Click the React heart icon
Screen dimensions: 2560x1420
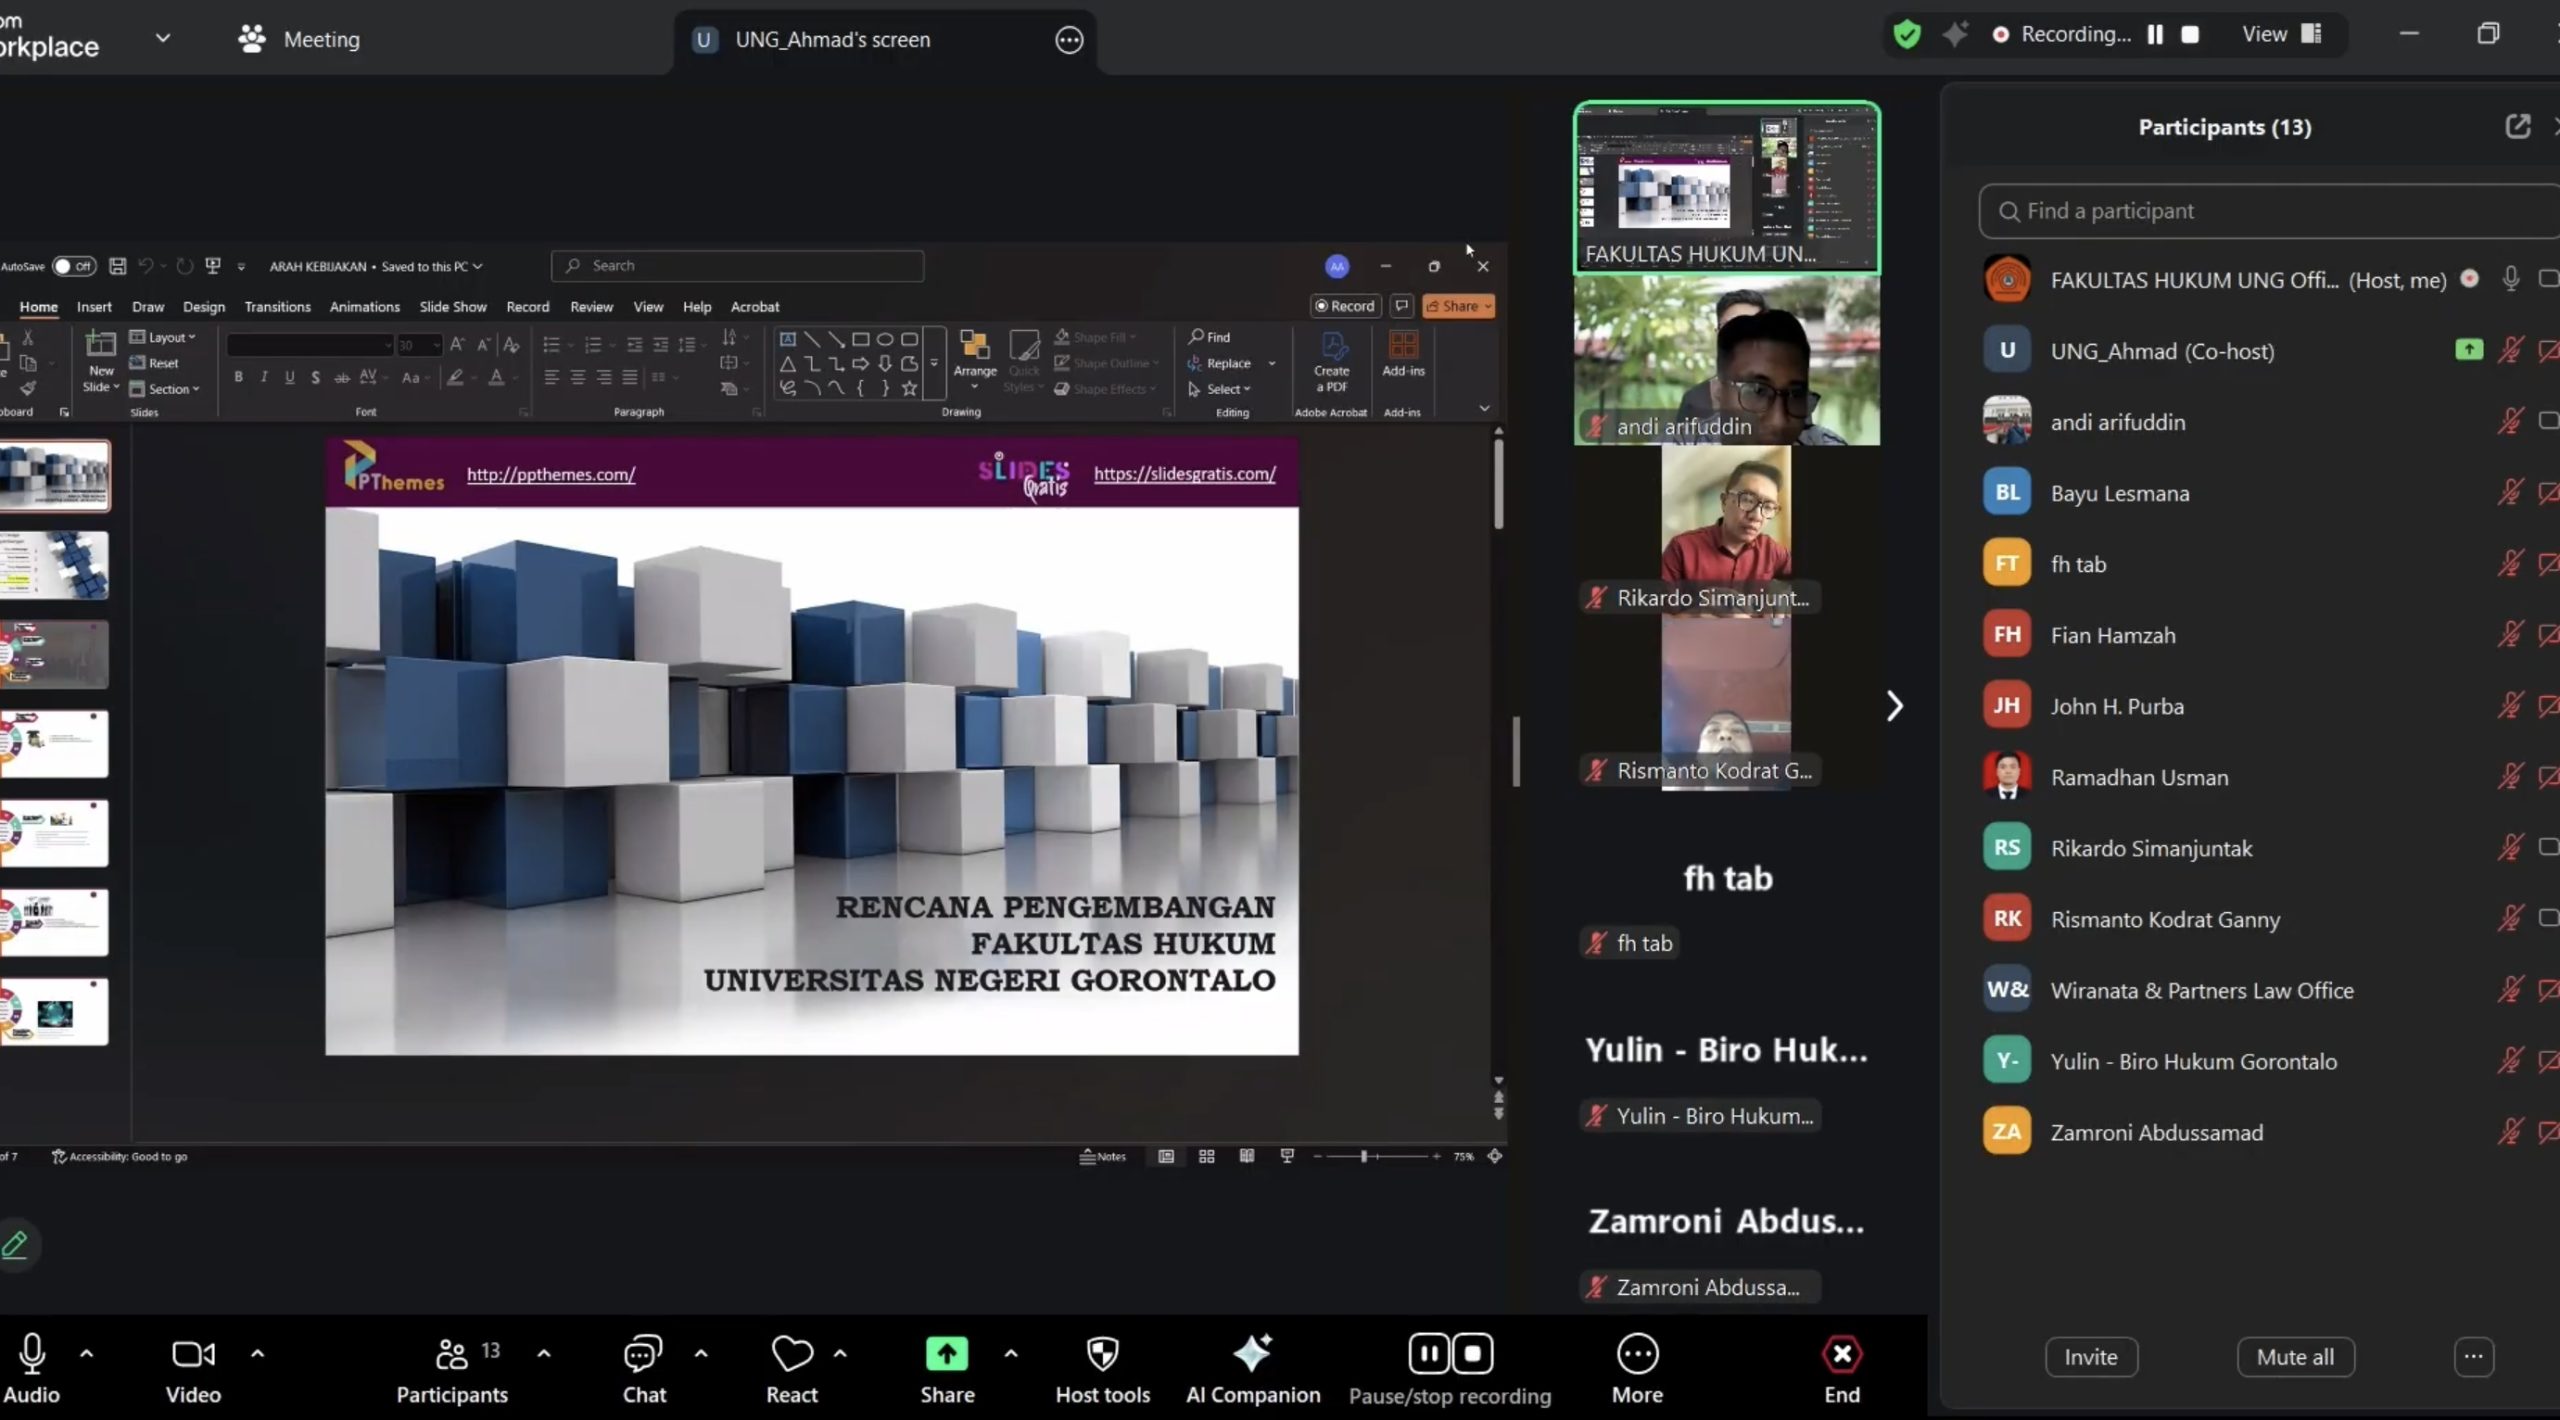pyautogui.click(x=791, y=1355)
